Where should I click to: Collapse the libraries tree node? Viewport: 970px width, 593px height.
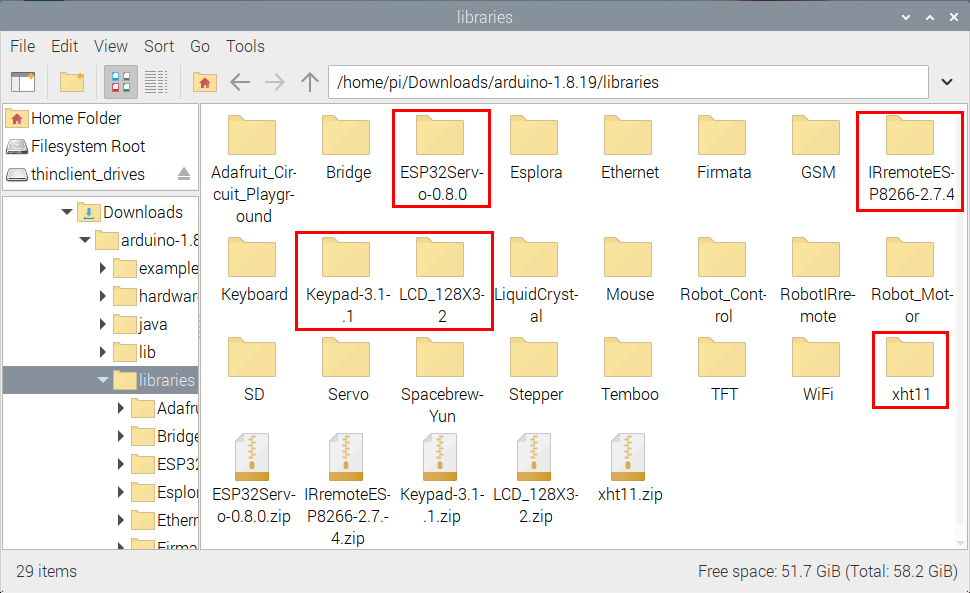tap(103, 380)
